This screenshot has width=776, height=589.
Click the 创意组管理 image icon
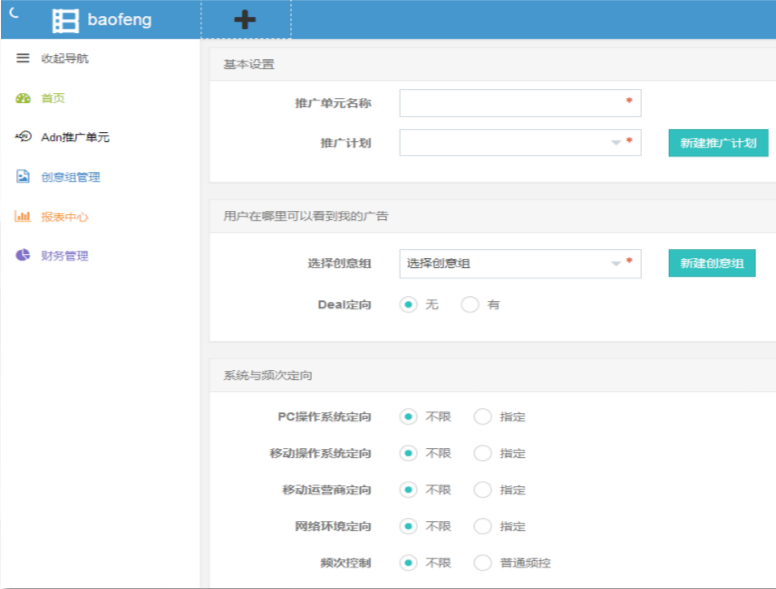click(23, 177)
